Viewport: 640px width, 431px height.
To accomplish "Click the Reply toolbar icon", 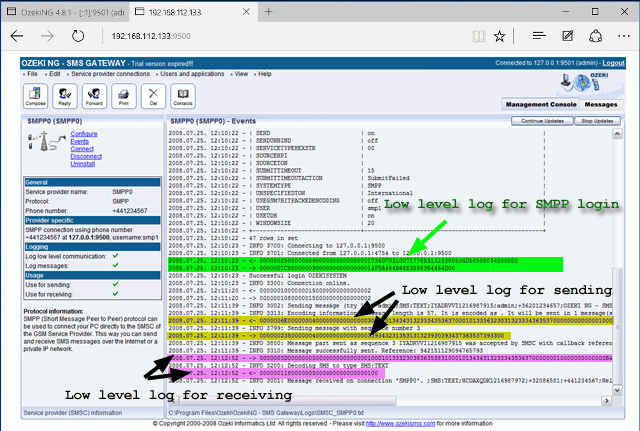I will pos(65,96).
